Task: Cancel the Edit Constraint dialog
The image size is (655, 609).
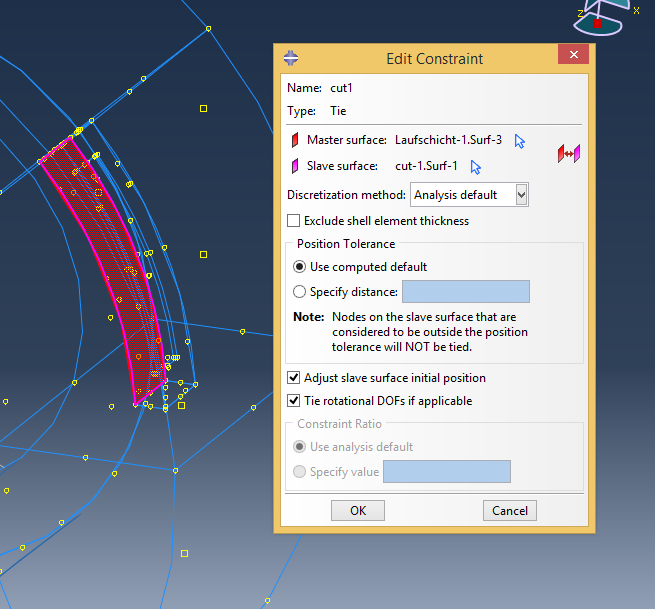Action: click(510, 510)
